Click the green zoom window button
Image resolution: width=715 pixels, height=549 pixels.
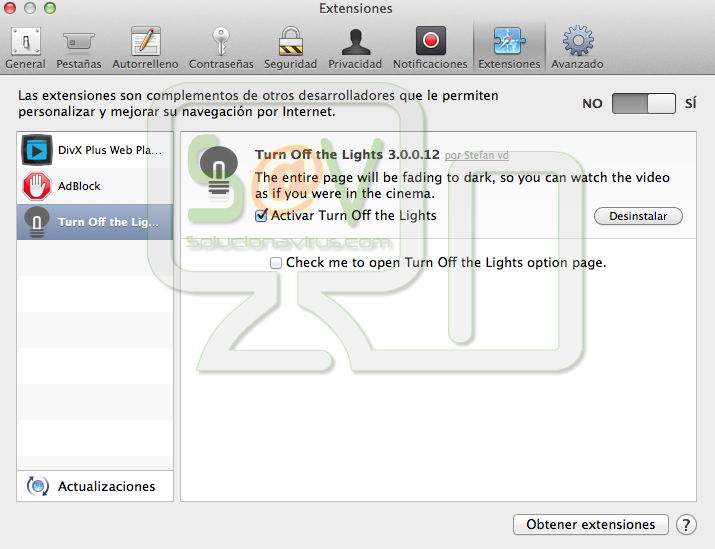pos(50,8)
